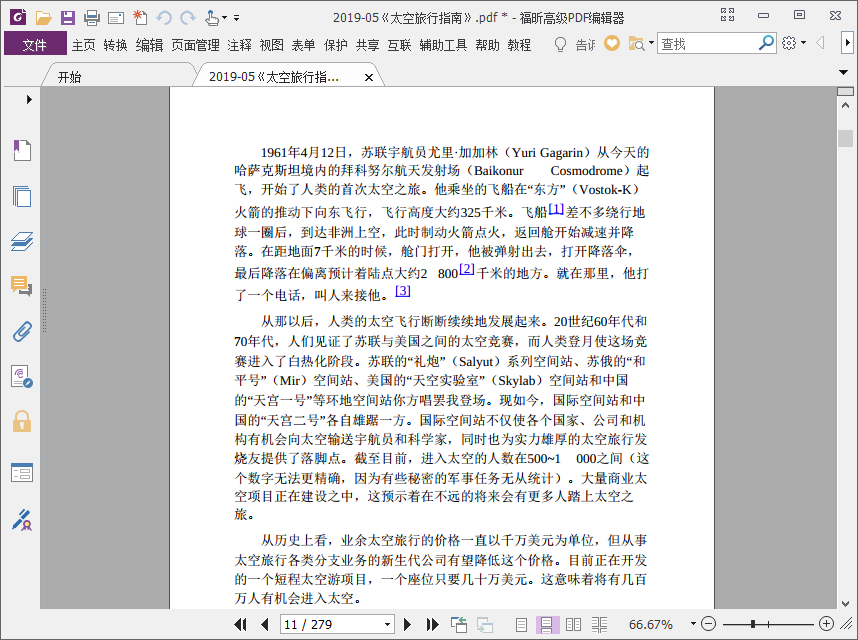
Task: Enable single page view mode
Action: pyautogui.click(x=521, y=624)
